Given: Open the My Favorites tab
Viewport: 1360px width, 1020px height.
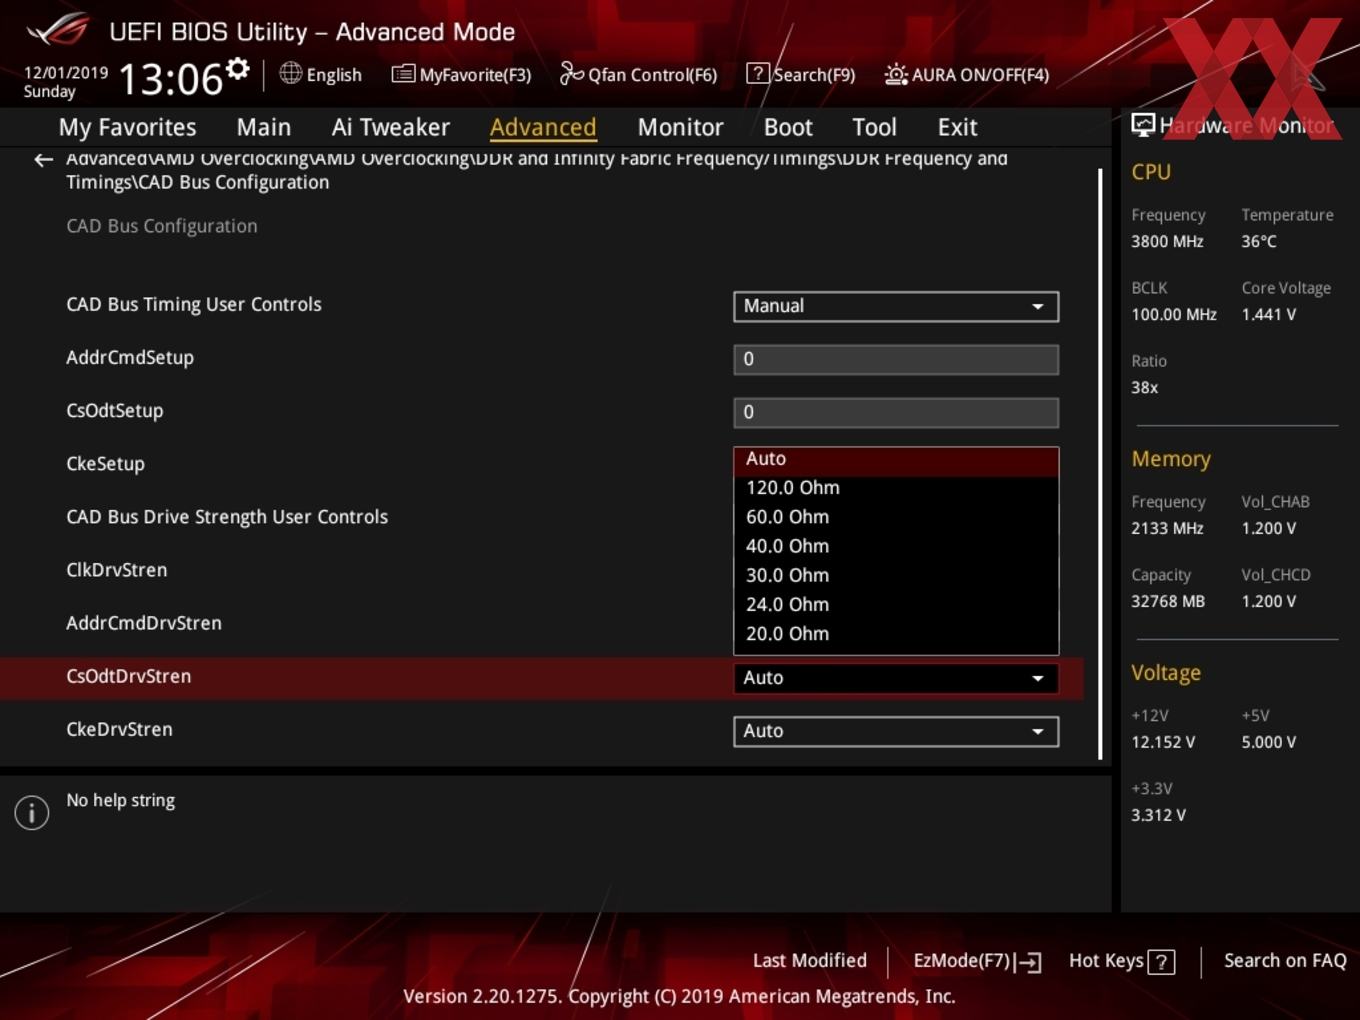Looking at the screenshot, I should pyautogui.click(x=127, y=128).
